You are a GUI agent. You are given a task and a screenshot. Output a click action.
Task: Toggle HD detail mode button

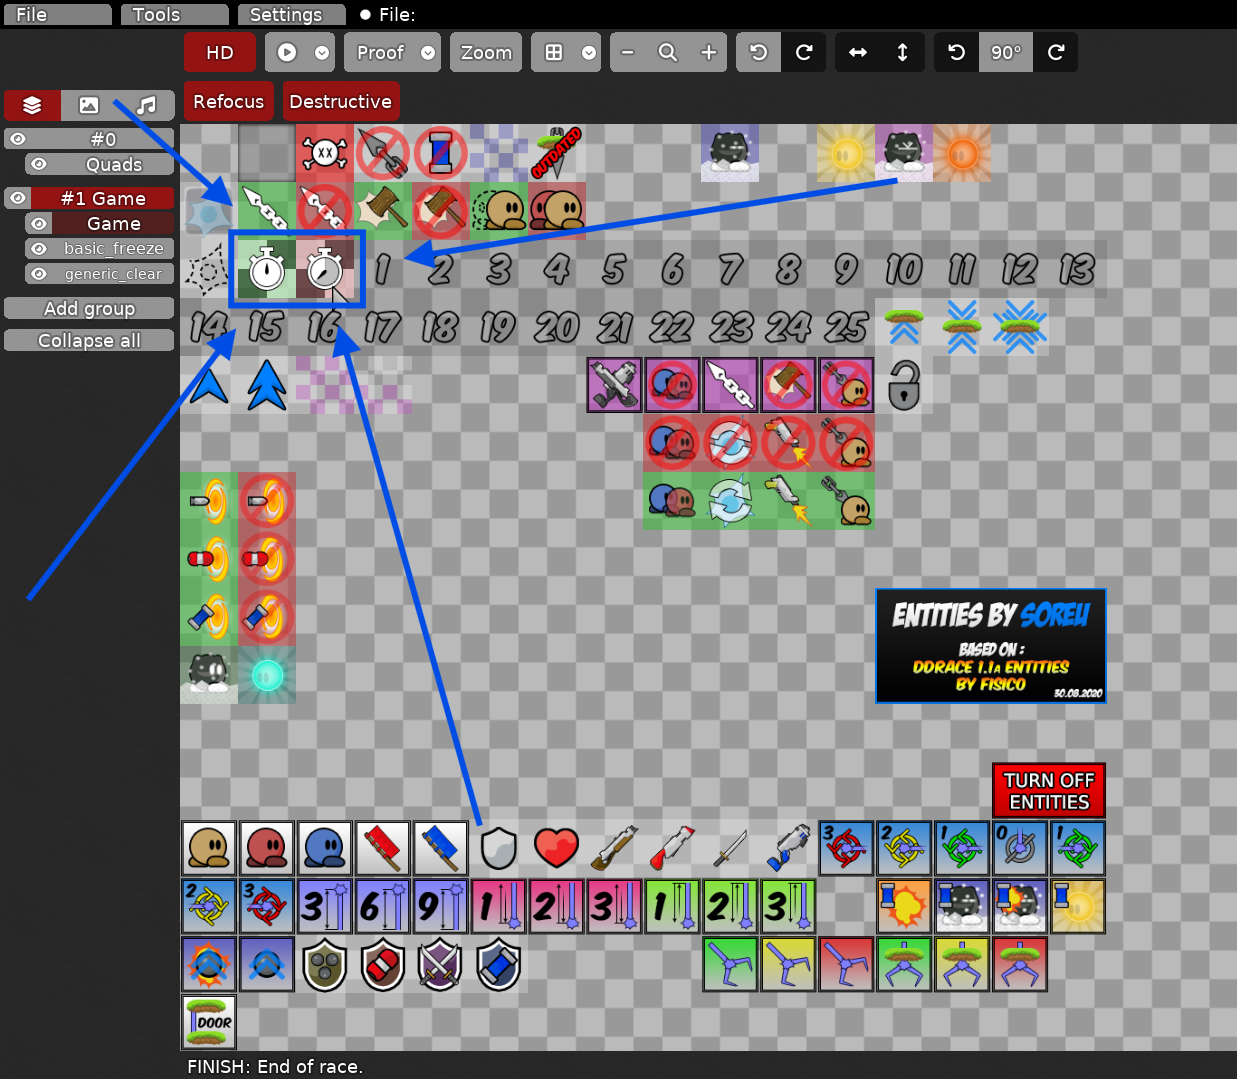[x=220, y=52]
